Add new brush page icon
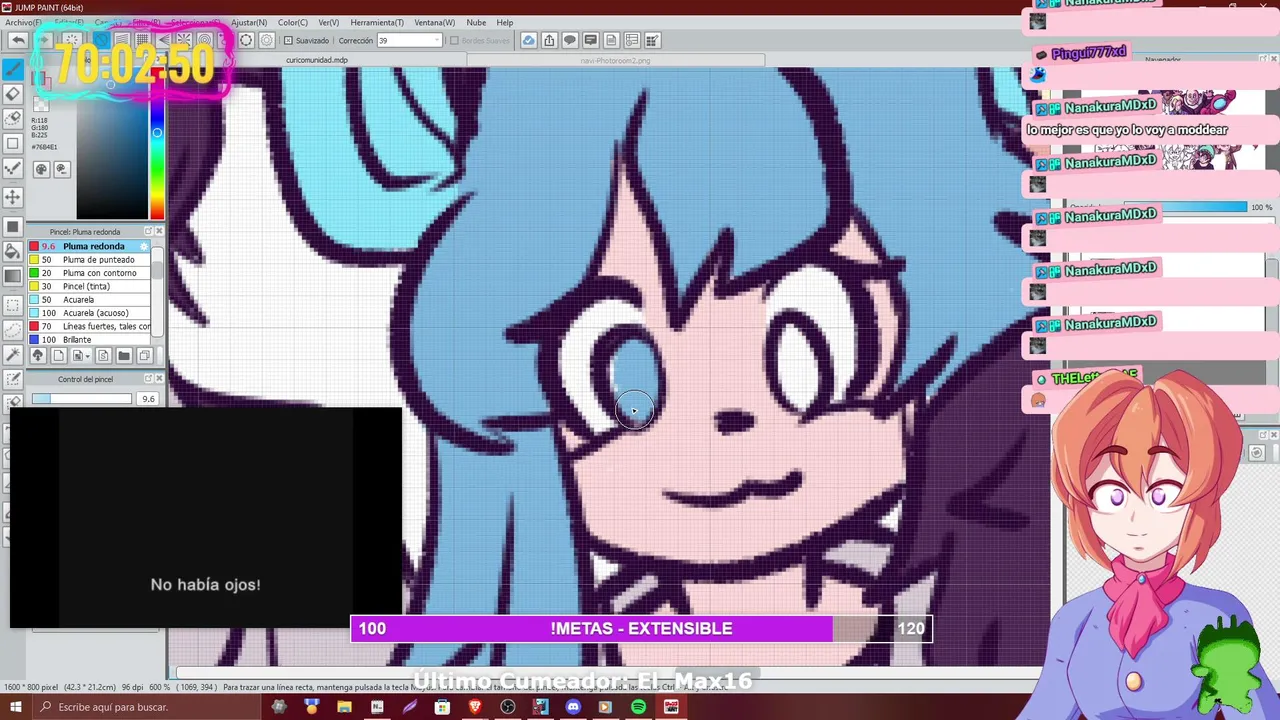This screenshot has width=1280, height=720. pyautogui.click(x=58, y=356)
